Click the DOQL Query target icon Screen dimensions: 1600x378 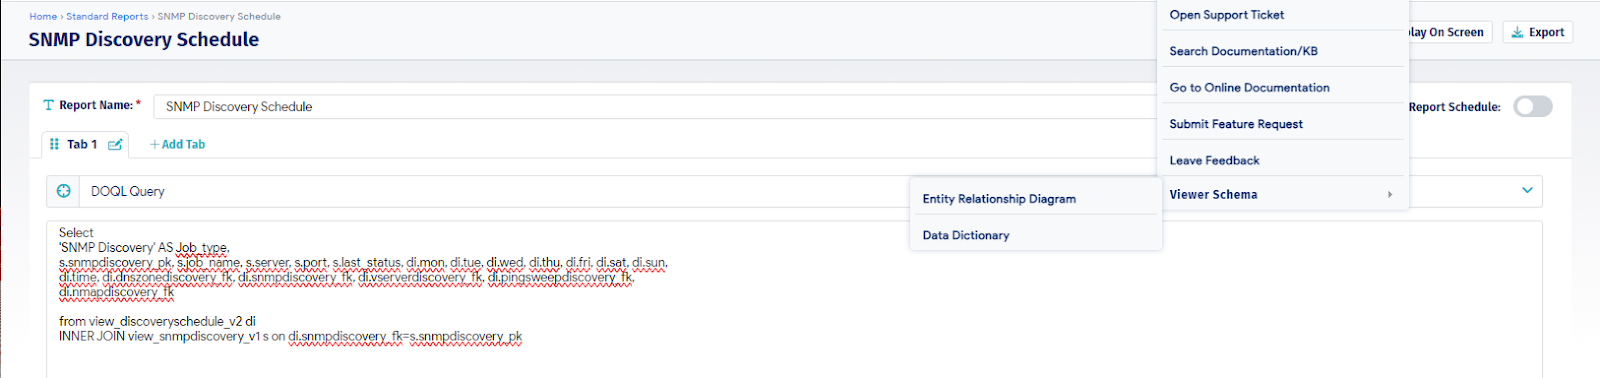pyautogui.click(x=64, y=191)
